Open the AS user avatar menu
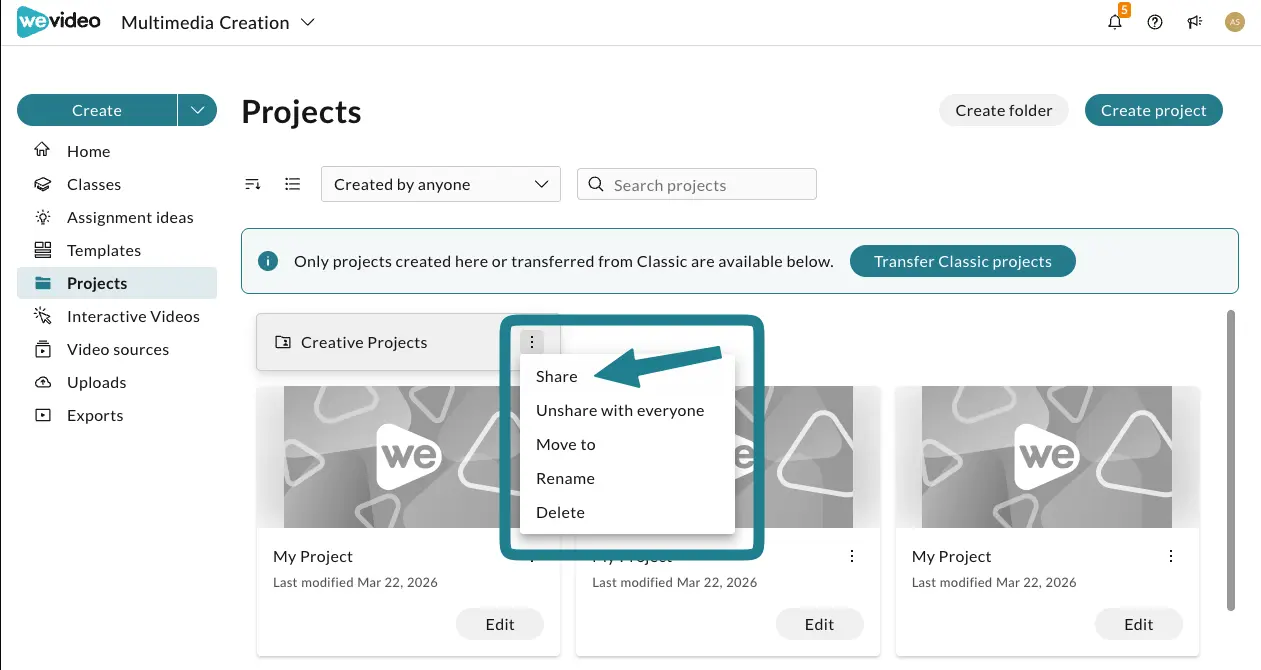Viewport: 1261px width, 670px height. pyautogui.click(x=1235, y=22)
